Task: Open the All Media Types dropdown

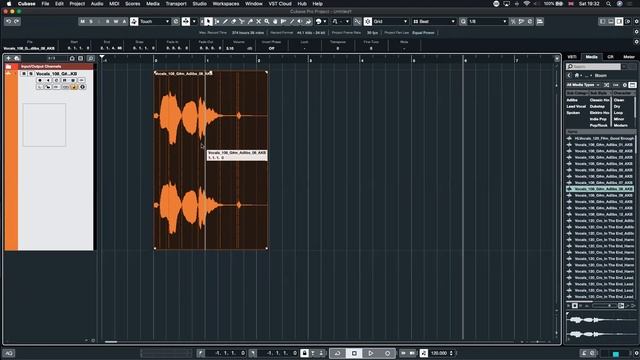Action: click(583, 85)
